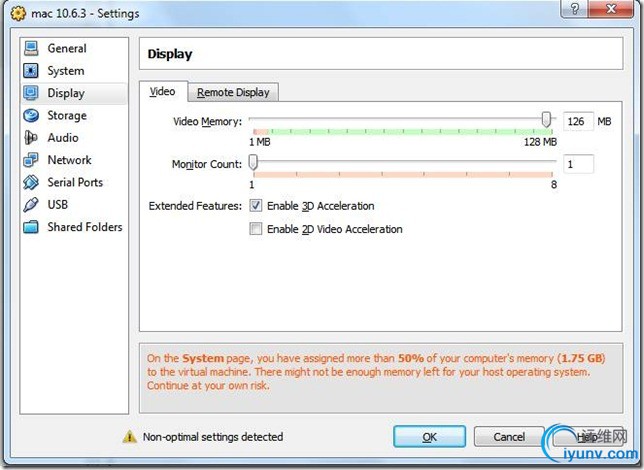The width and height of the screenshot is (644, 470).
Task: Click the Shared Folders folder icon
Action: (x=31, y=227)
